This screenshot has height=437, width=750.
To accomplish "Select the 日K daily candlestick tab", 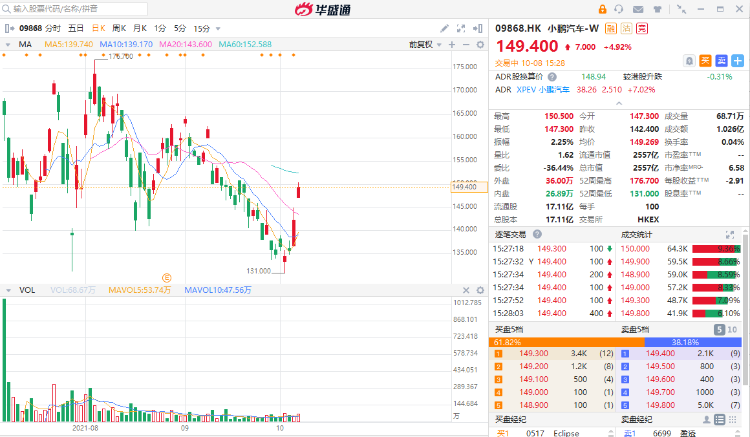I will 99,29.
